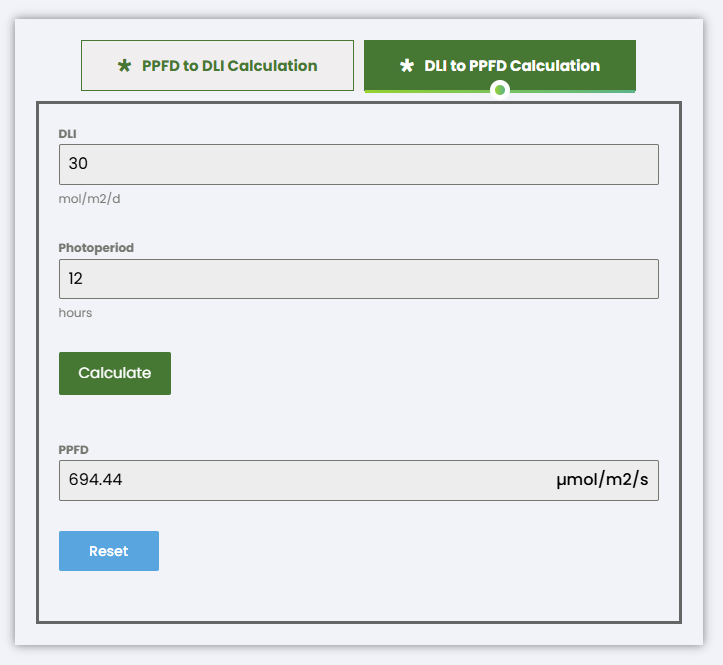Click the µmol/m2/s unit text
The width and height of the screenshot is (723, 665).
tap(601, 480)
